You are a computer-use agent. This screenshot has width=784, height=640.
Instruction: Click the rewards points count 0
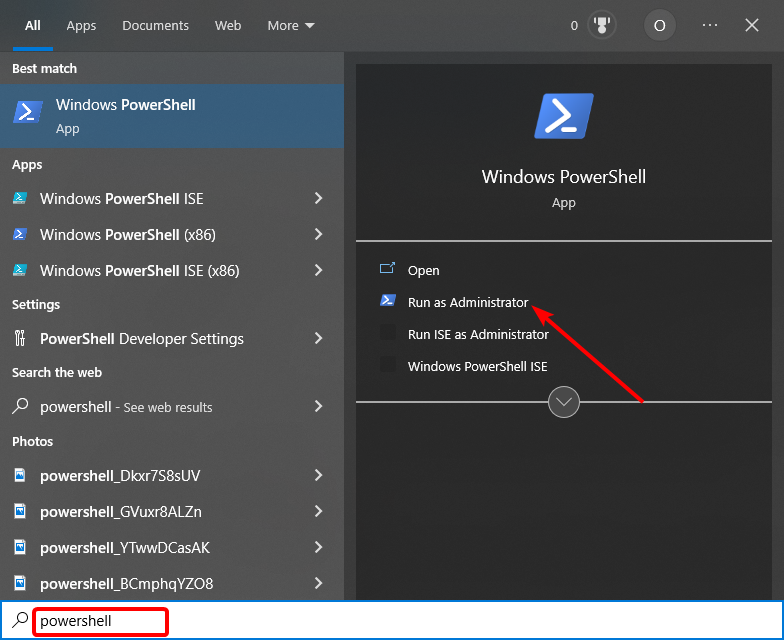click(574, 26)
